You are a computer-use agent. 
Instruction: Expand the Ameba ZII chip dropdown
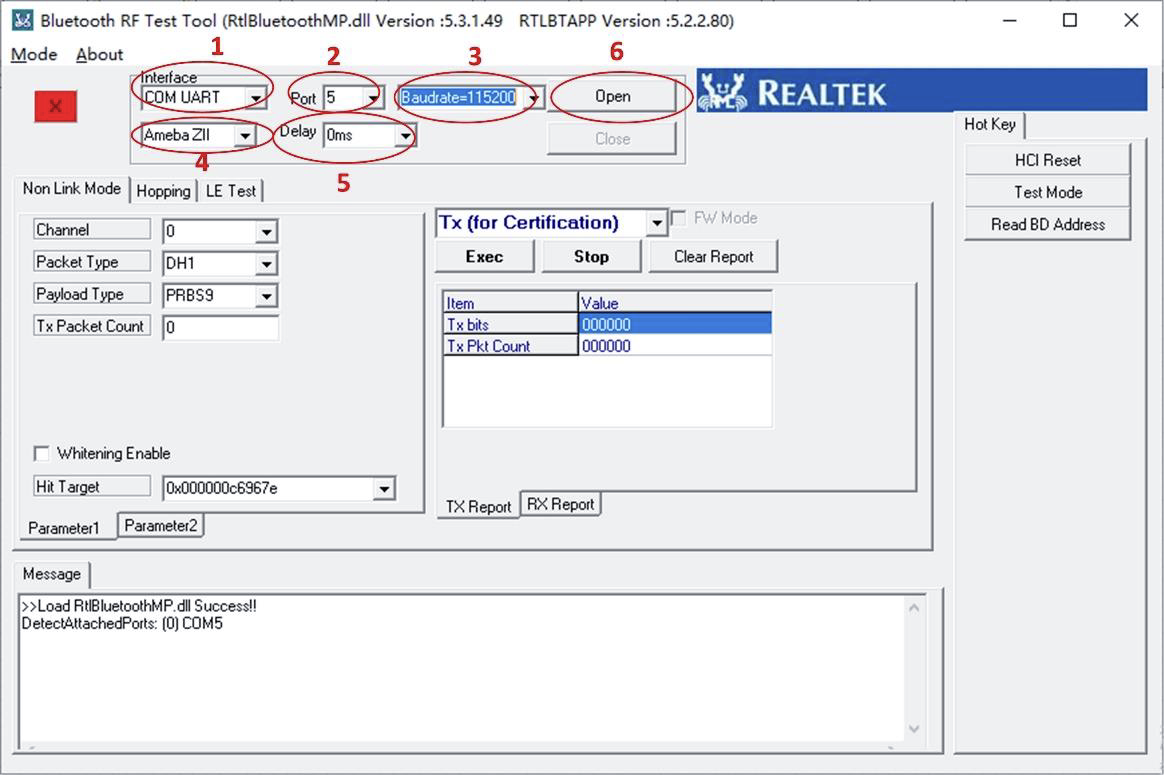[244, 136]
